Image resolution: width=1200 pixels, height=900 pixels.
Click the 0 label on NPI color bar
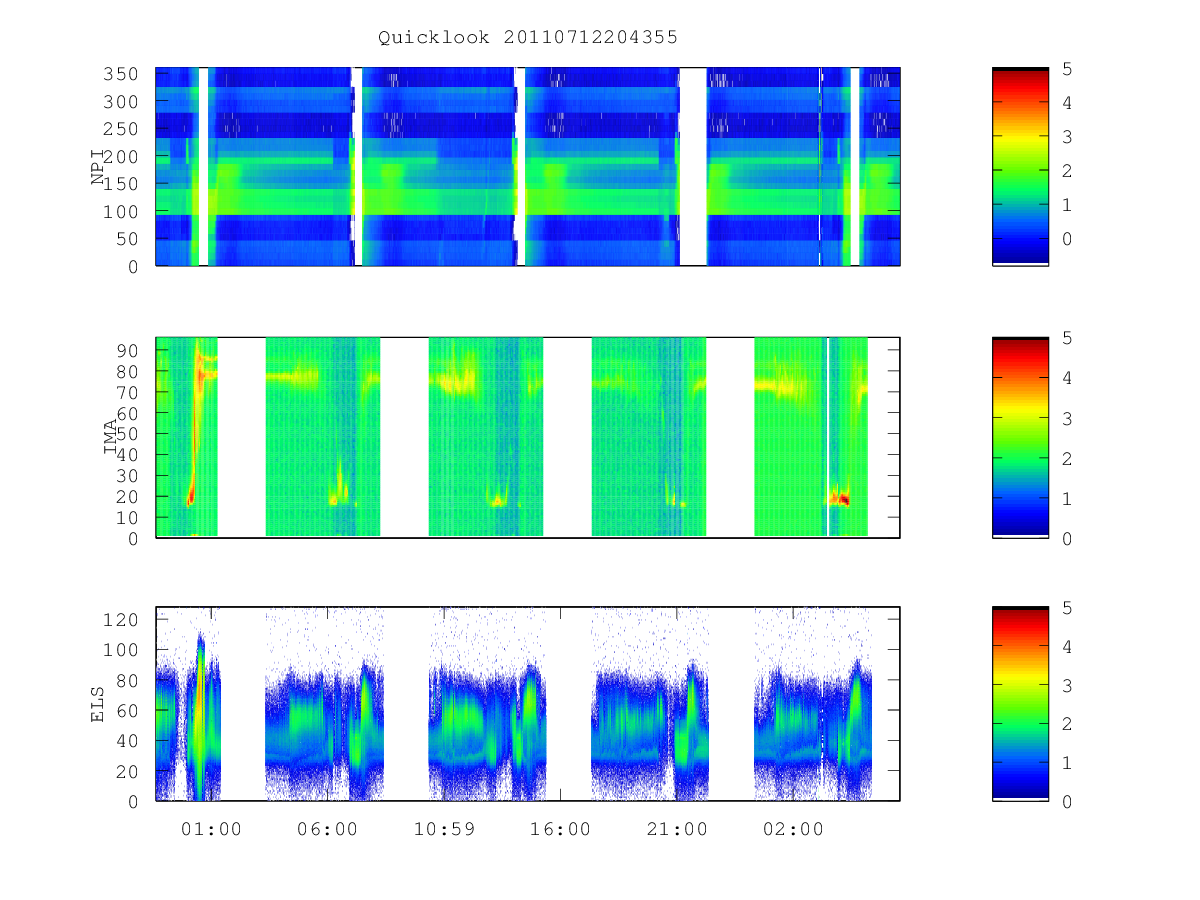click(1067, 239)
